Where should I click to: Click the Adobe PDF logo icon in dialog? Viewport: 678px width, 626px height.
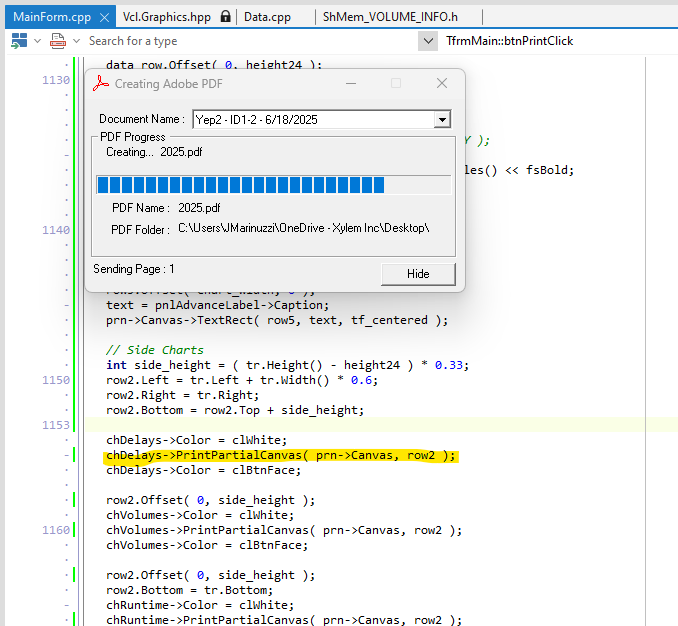[101, 83]
